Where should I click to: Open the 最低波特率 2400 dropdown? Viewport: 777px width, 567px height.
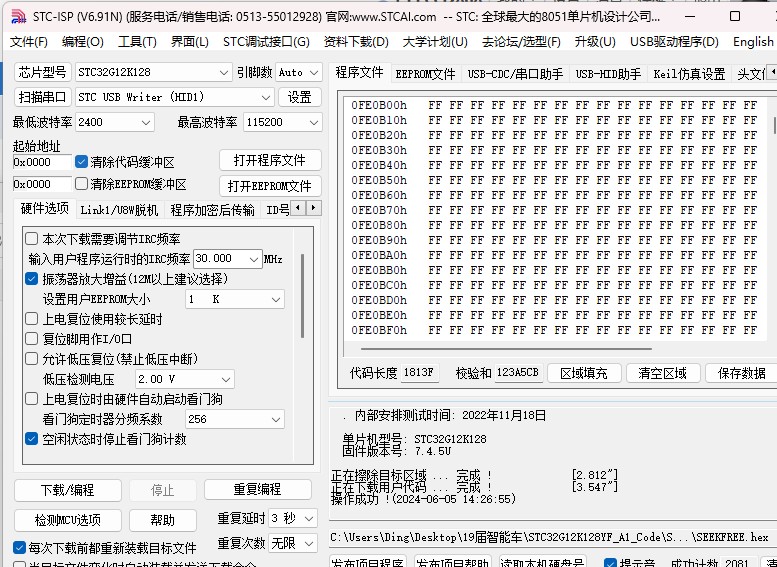point(114,122)
